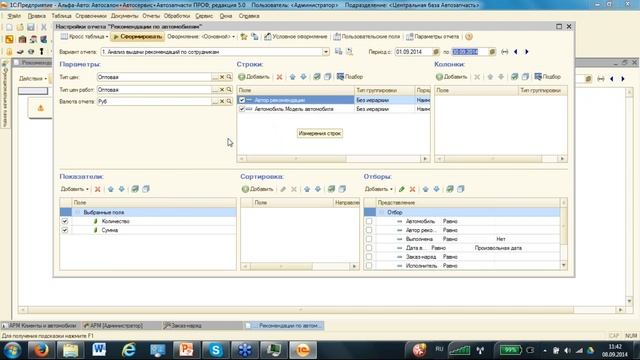The image size is (640, 360).
Task: Open the Справочники menu
Action: point(91,16)
